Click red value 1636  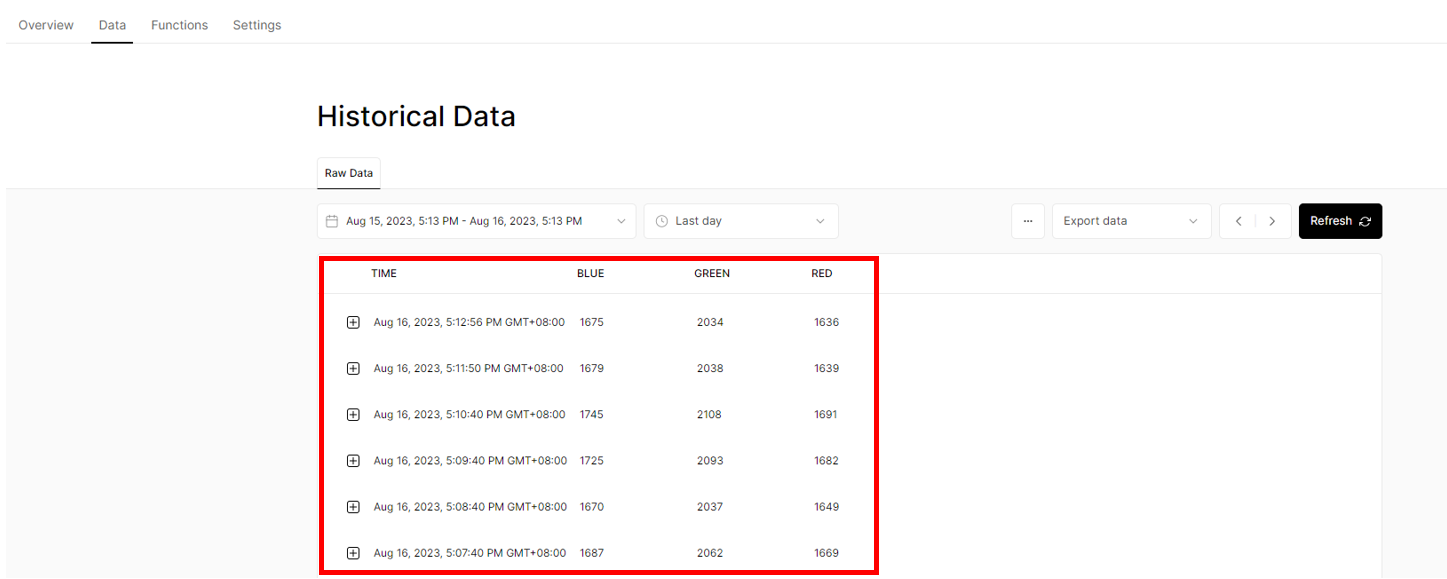[827, 322]
